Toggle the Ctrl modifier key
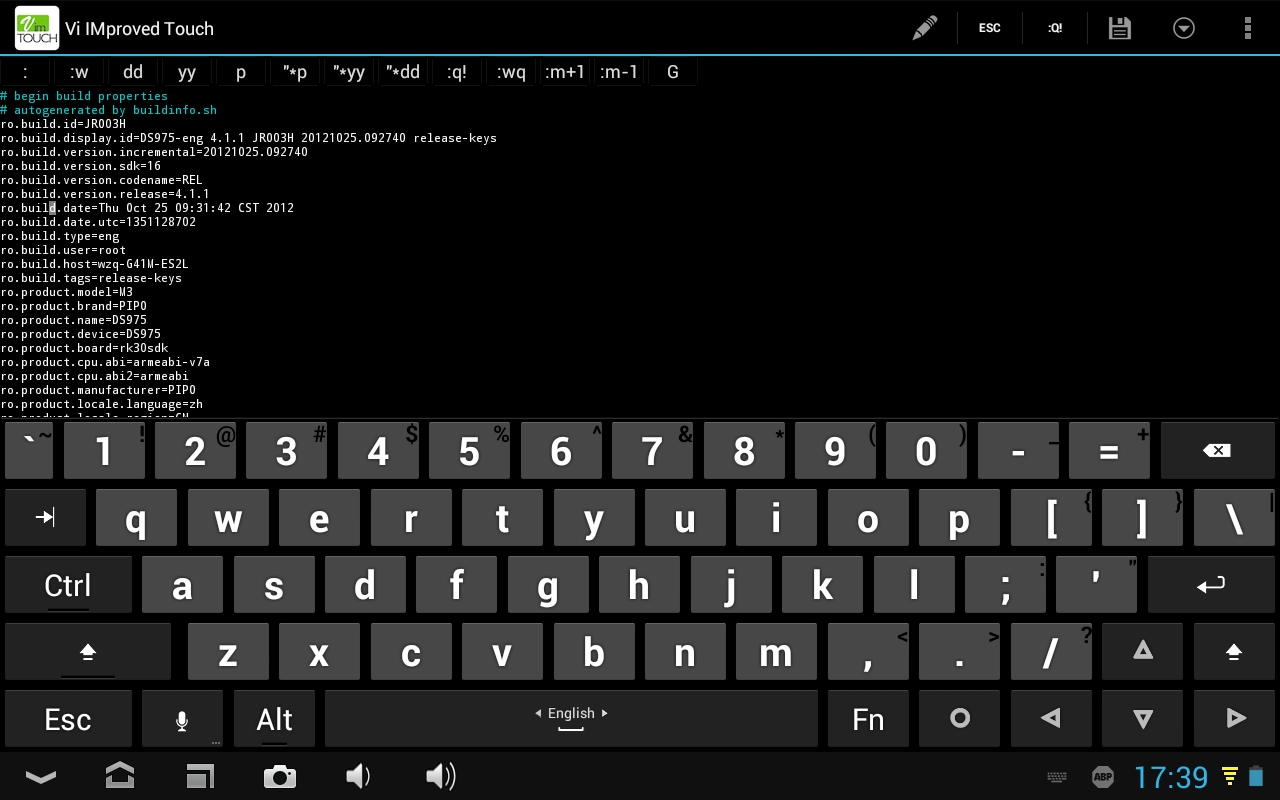Image resolution: width=1280 pixels, height=800 pixels. tap(68, 585)
